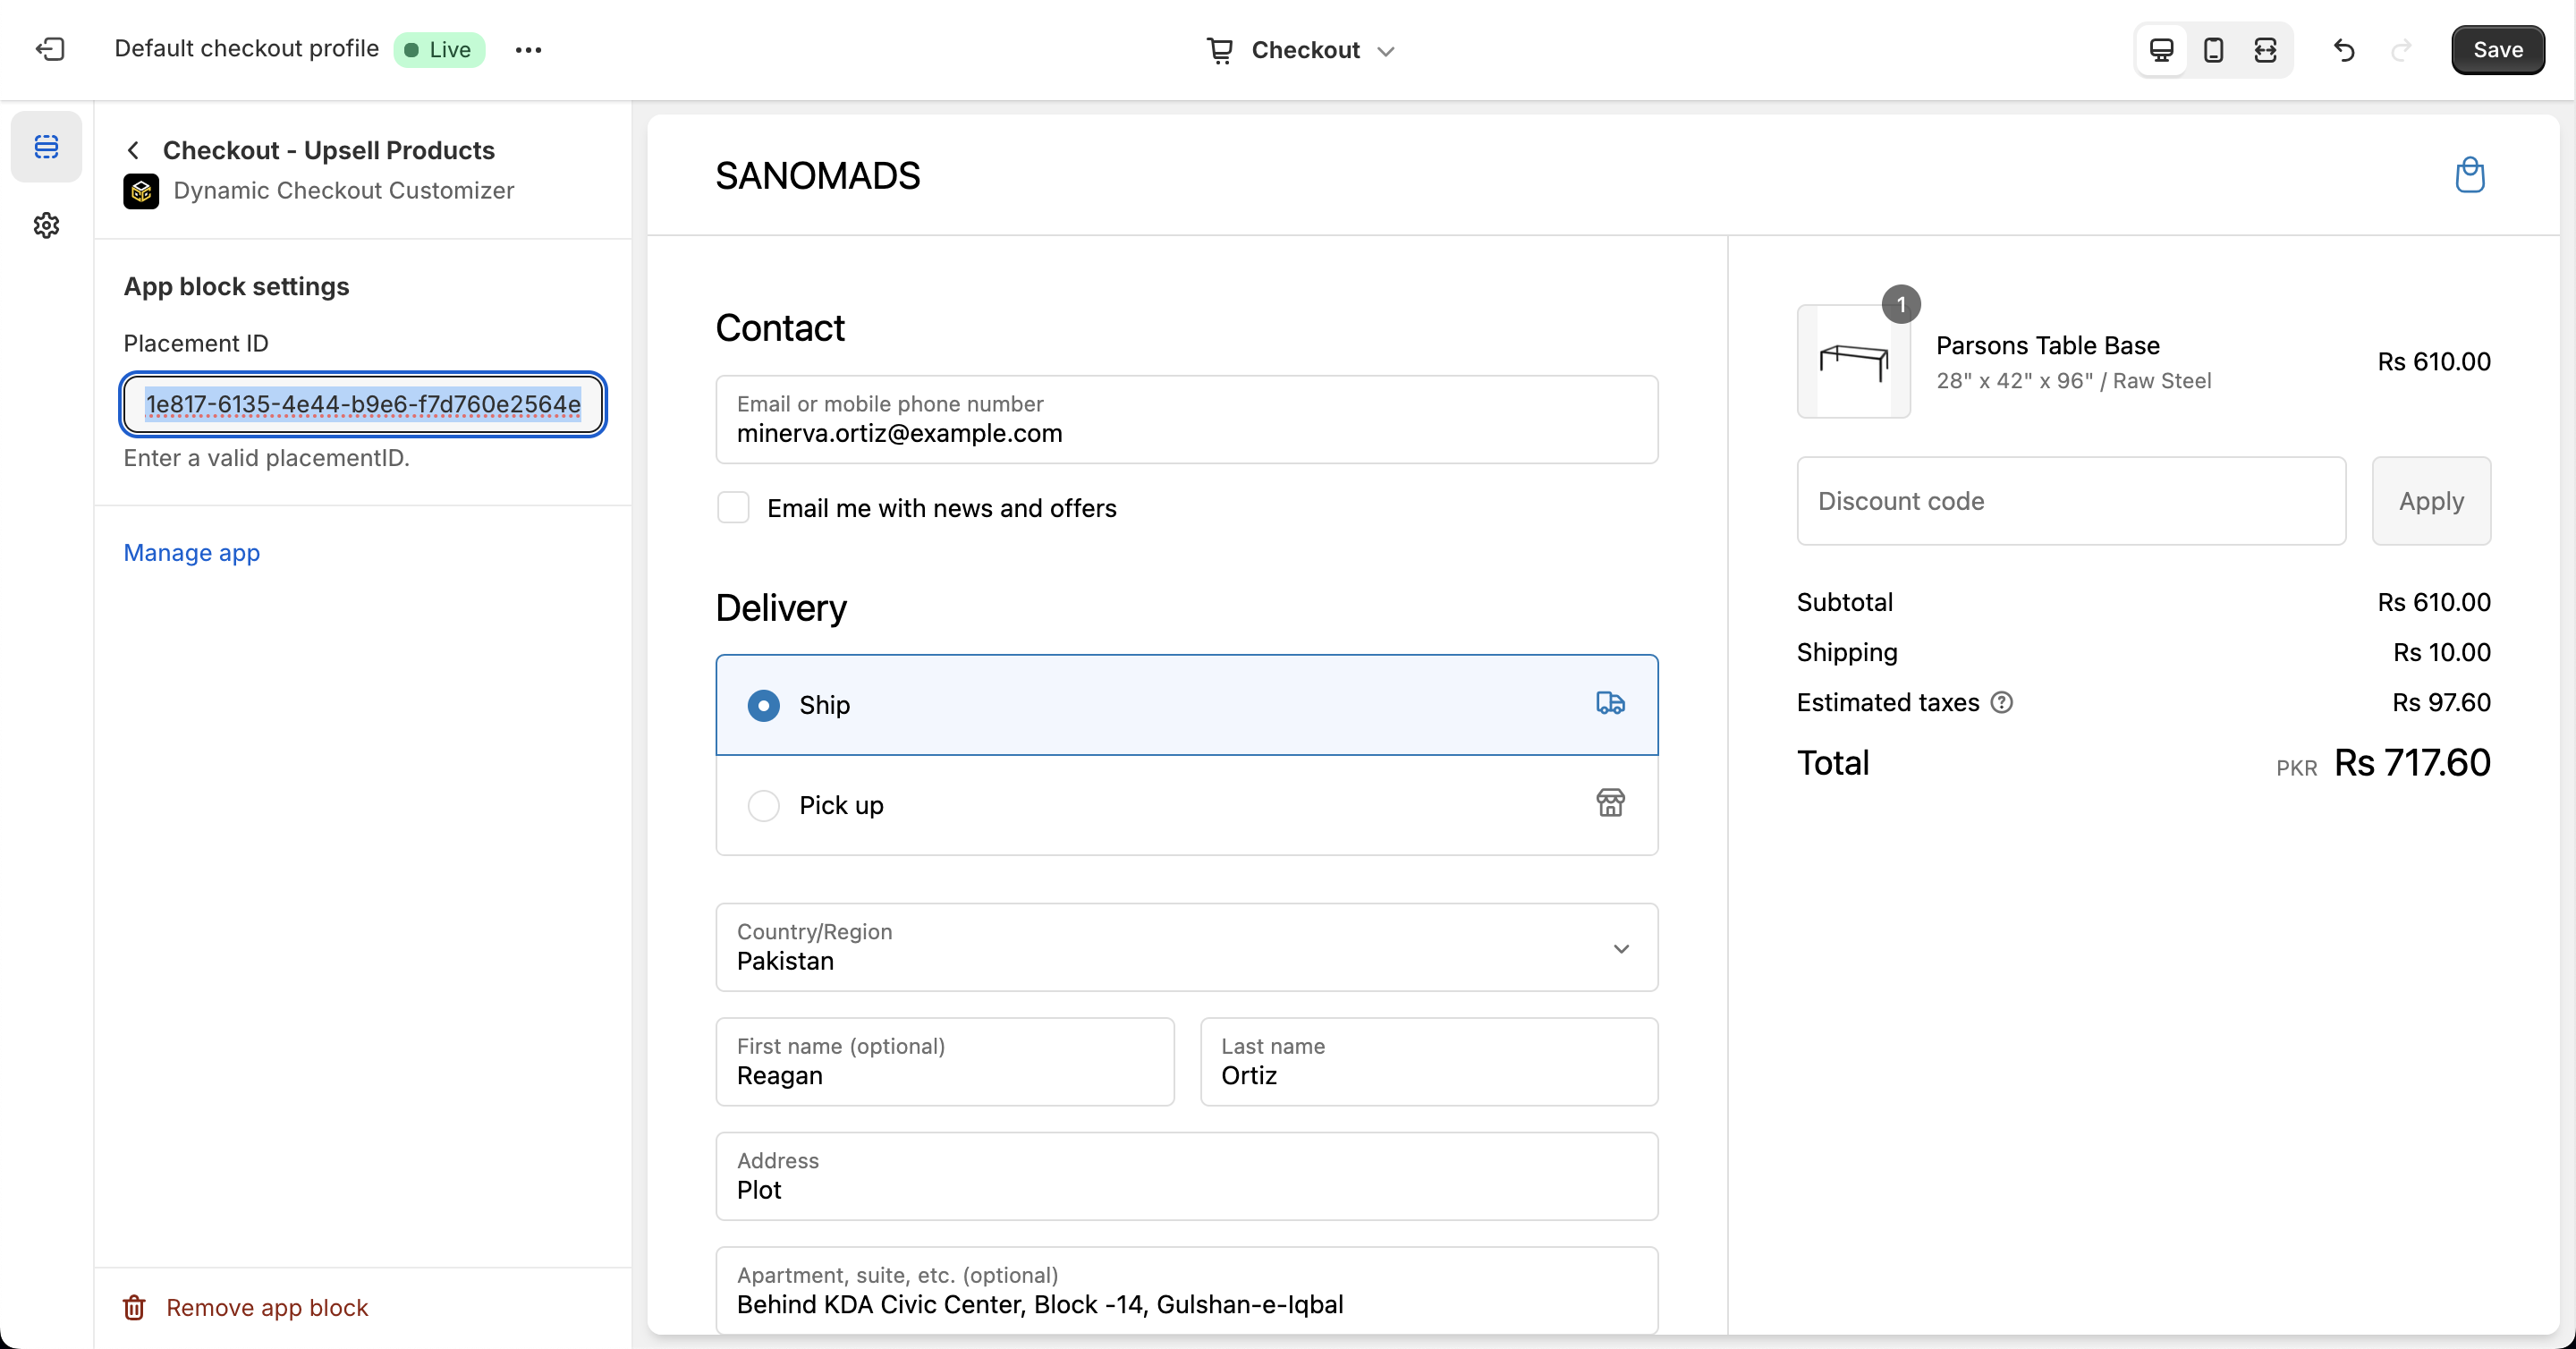Click the undo arrow

(2344, 49)
